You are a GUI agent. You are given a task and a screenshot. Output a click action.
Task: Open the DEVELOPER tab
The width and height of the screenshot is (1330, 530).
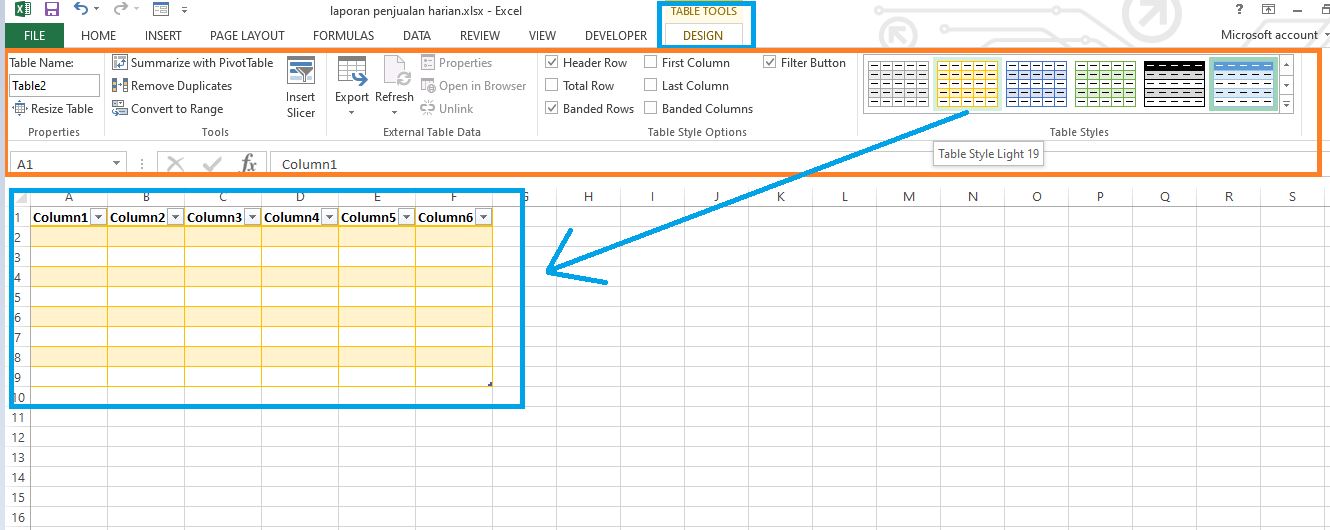click(x=616, y=35)
